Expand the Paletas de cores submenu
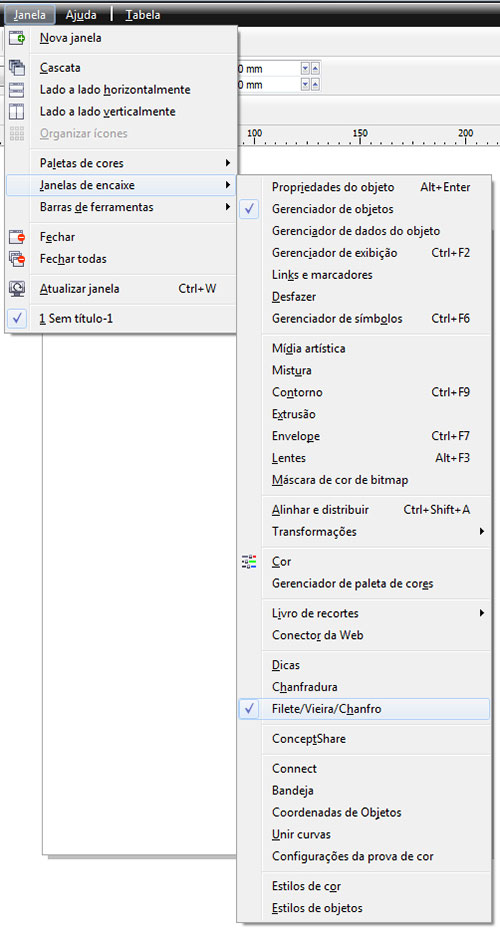This screenshot has height=931, width=500. (x=227, y=163)
